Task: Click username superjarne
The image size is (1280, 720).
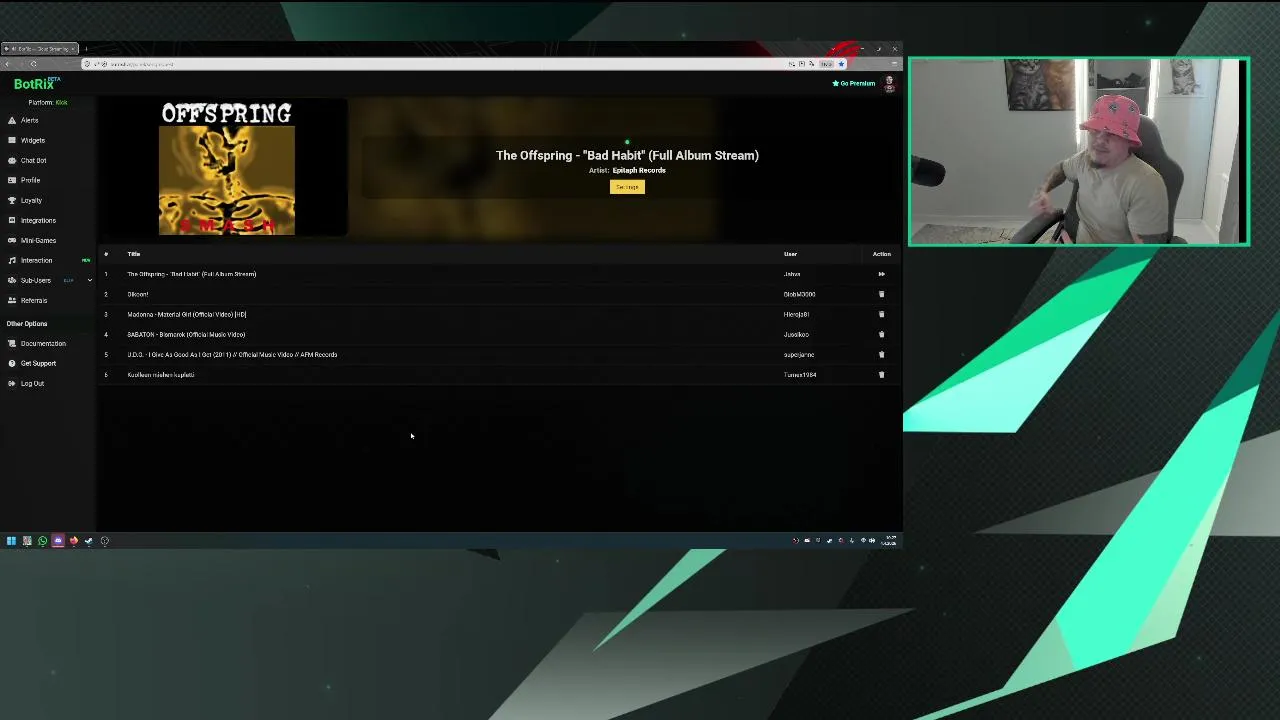Action: coord(799,354)
